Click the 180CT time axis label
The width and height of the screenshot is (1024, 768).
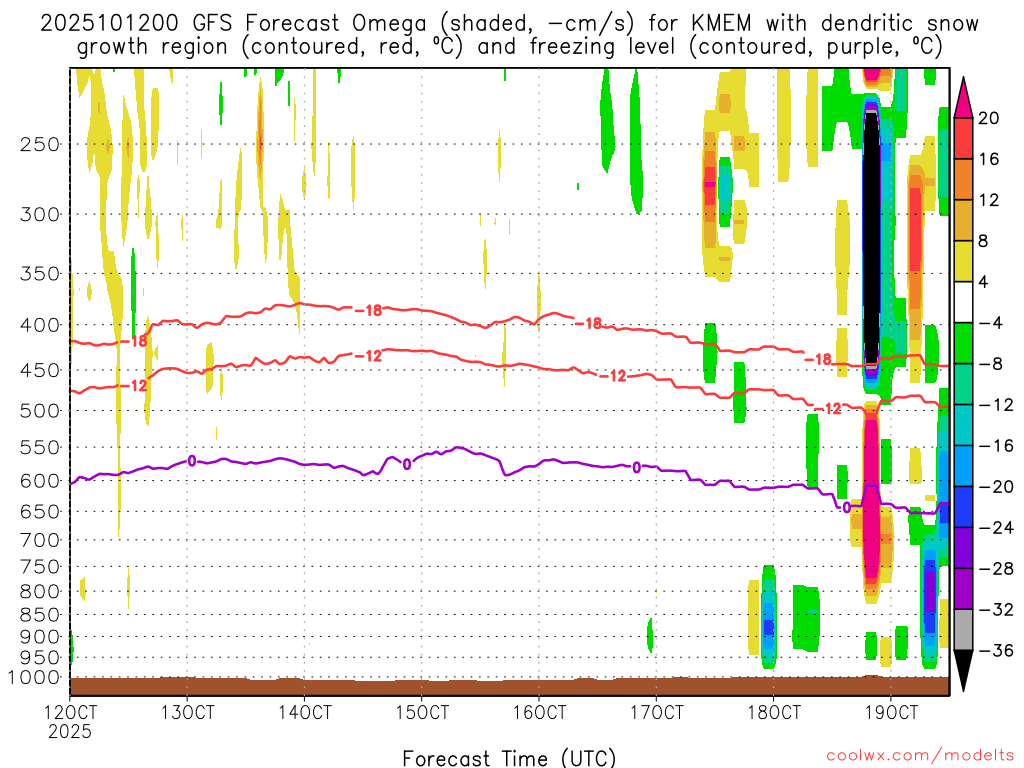tap(774, 712)
